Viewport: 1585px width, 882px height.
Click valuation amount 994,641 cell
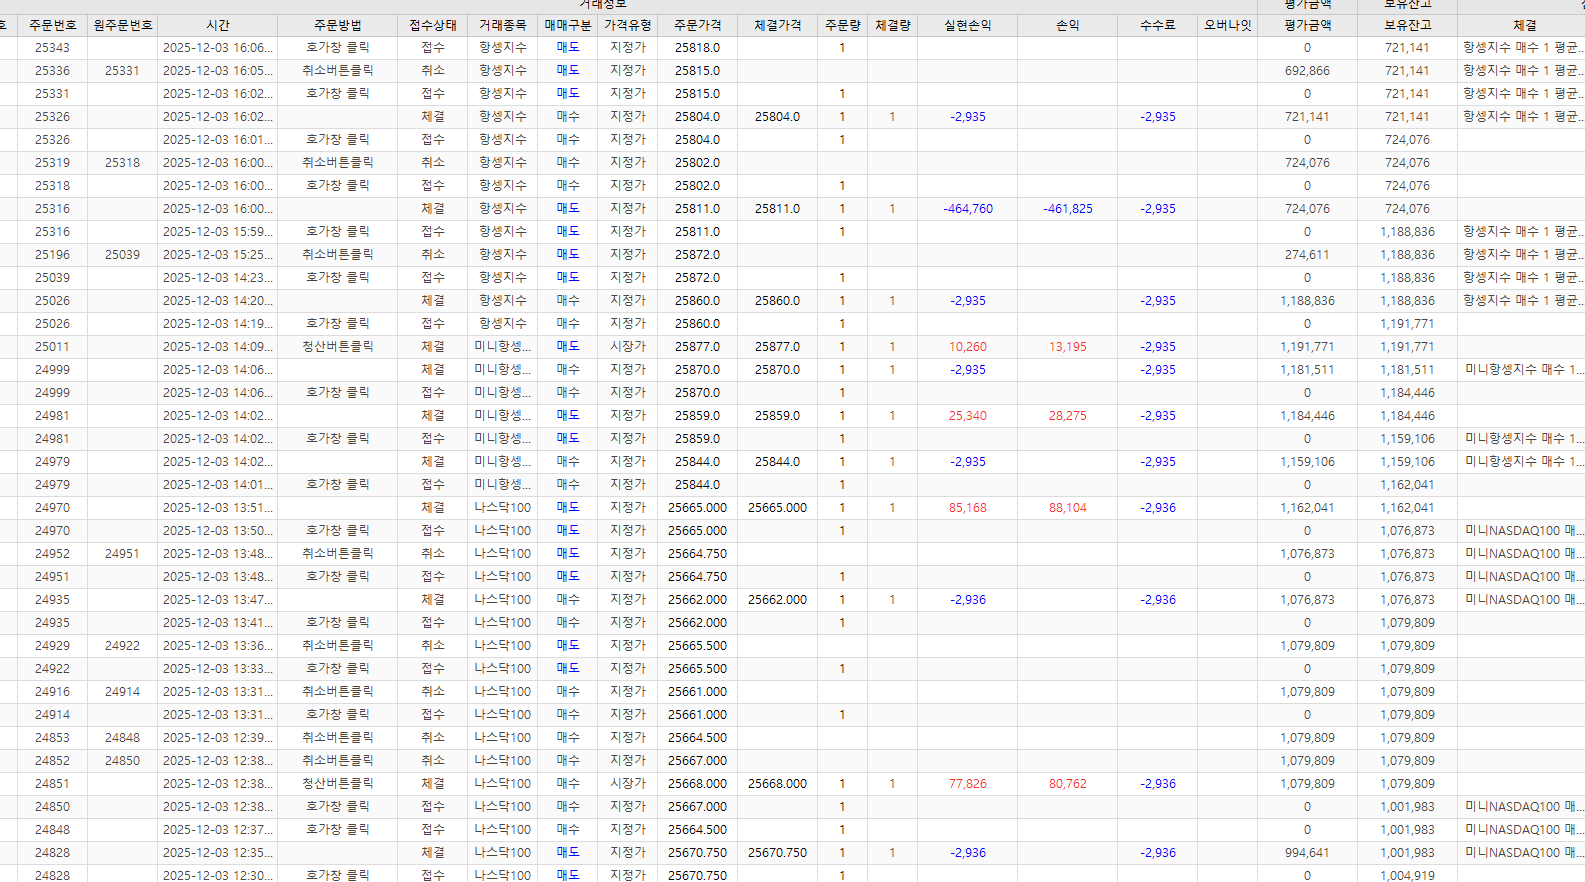point(1307,852)
